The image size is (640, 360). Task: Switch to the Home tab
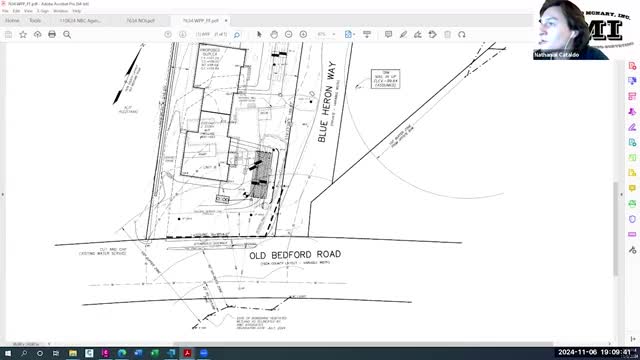click(12, 20)
